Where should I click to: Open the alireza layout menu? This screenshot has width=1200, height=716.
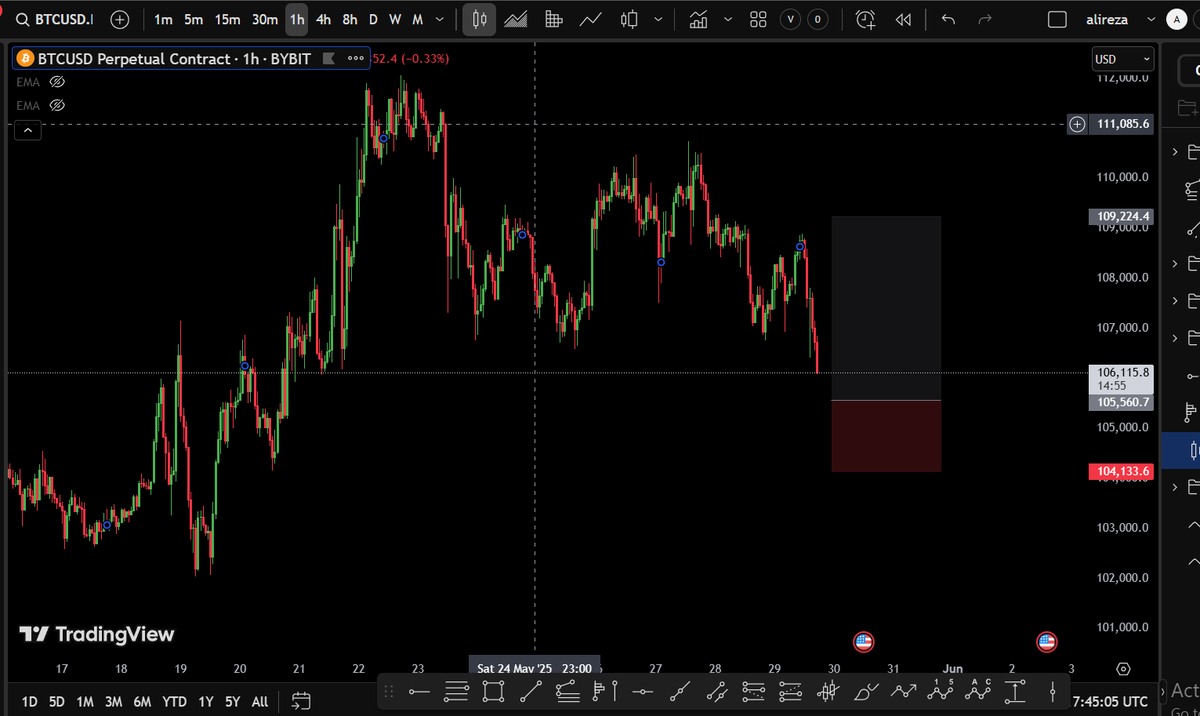tap(1110, 20)
